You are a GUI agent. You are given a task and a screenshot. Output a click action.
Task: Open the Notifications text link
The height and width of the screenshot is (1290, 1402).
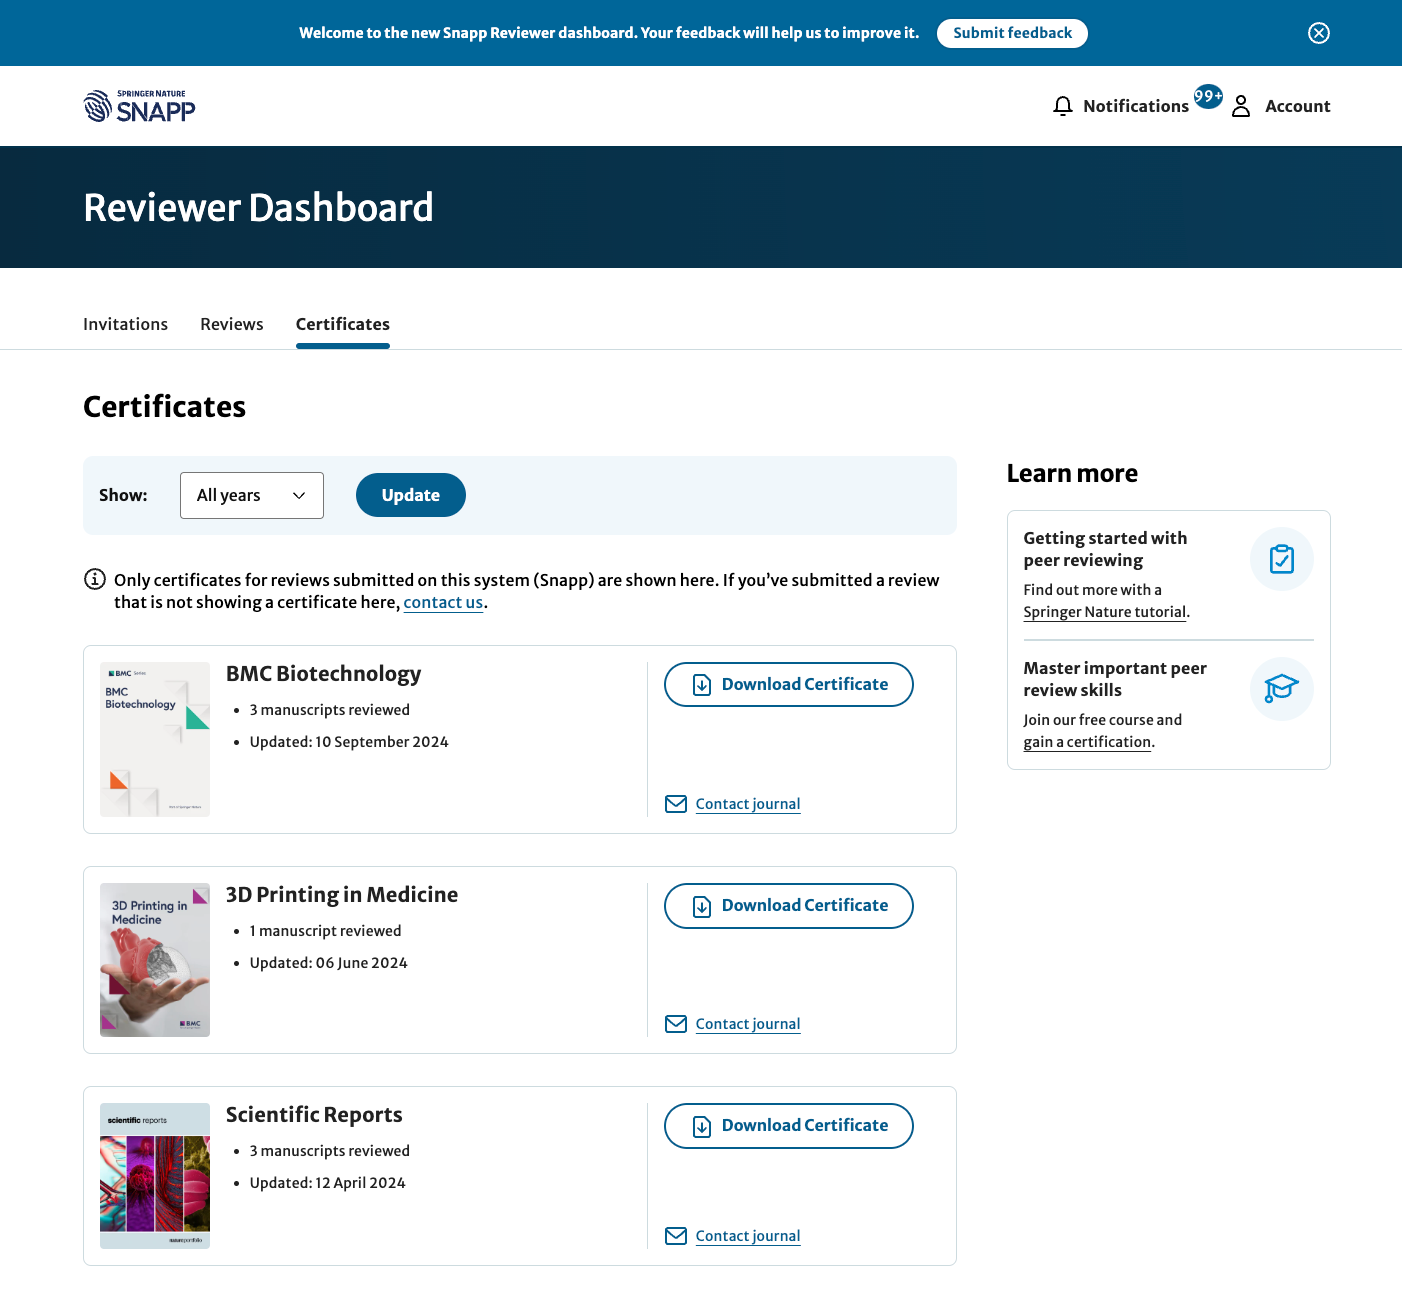tap(1136, 106)
